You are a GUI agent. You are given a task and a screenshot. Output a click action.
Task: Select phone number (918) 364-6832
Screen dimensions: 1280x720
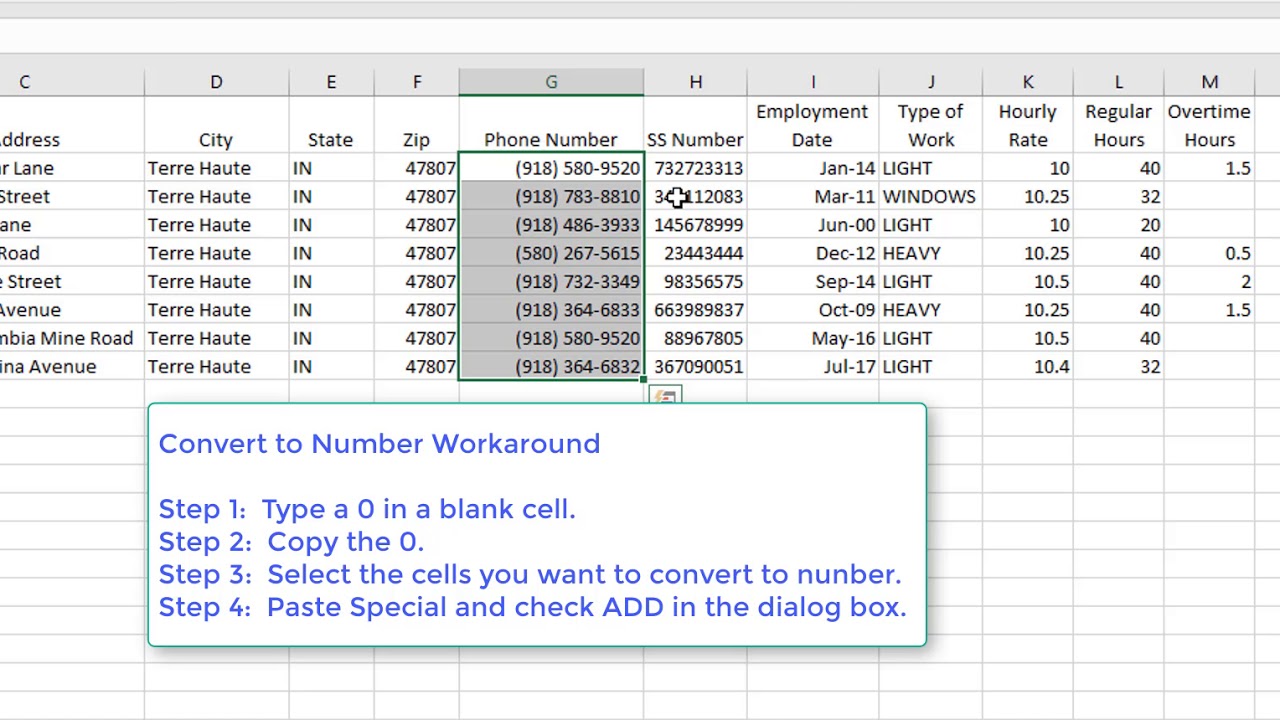coord(551,367)
